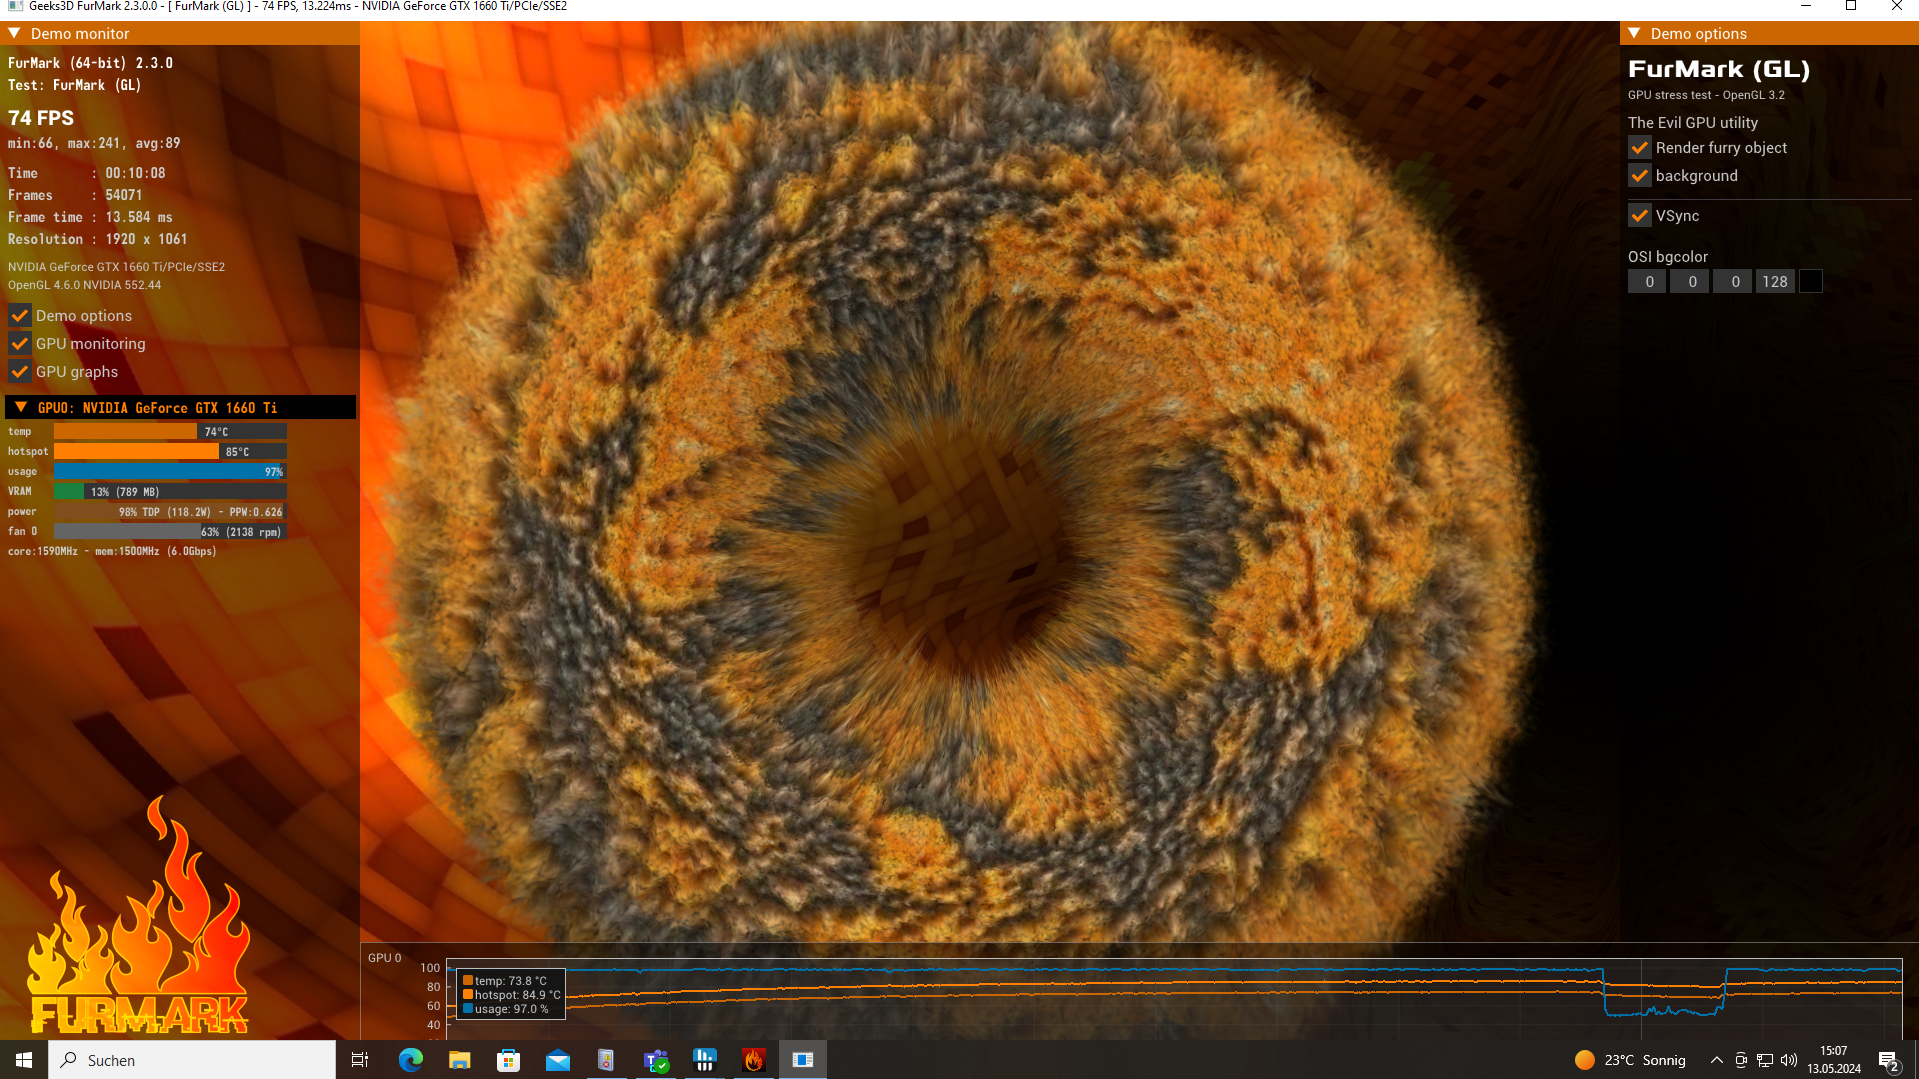This screenshot has height=1079, width=1919.
Task: Click the FurMark flame logo
Action: click(139, 915)
